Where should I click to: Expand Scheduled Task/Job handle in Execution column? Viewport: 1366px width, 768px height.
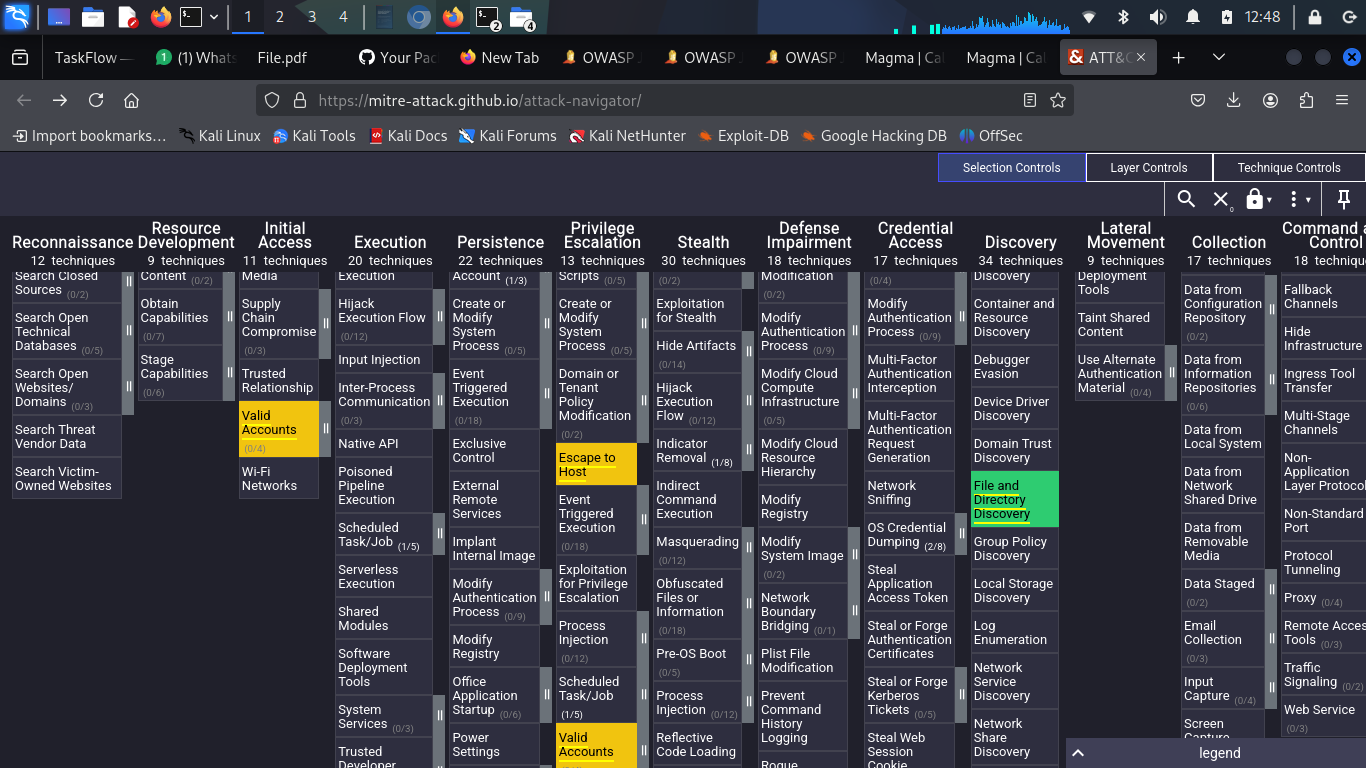[439, 535]
